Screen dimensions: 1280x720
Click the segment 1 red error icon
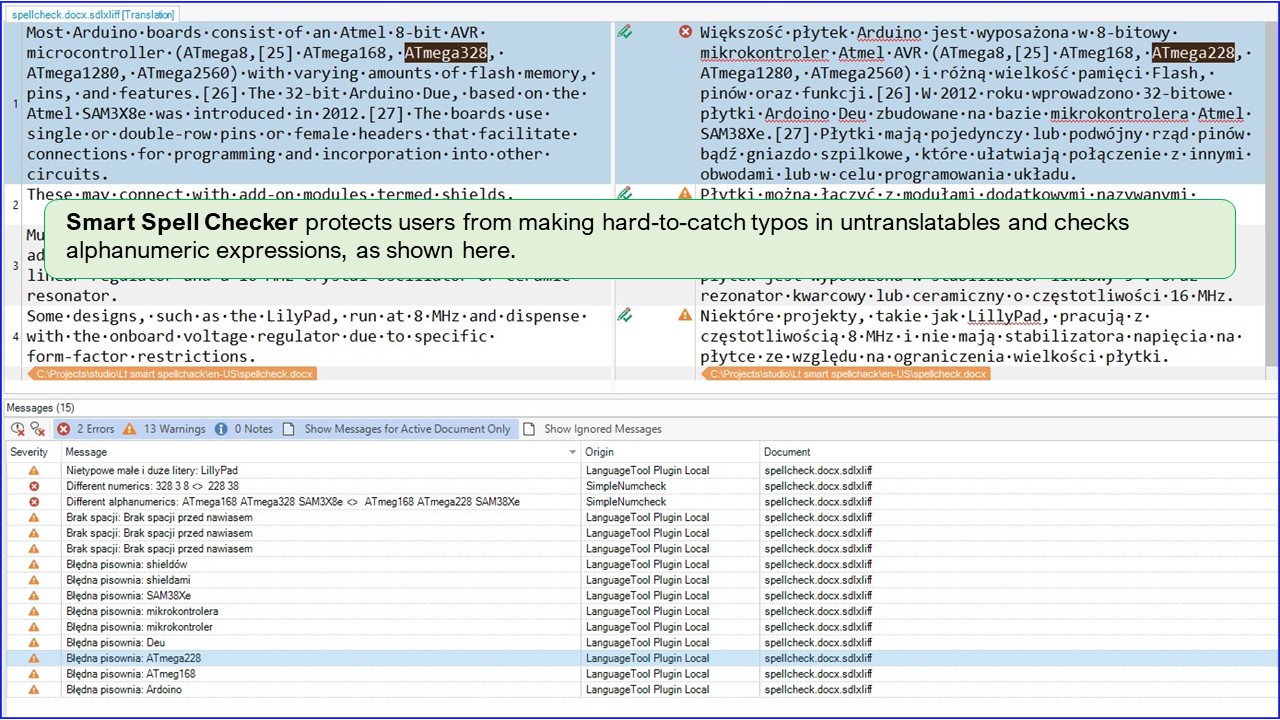click(x=685, y=32)
